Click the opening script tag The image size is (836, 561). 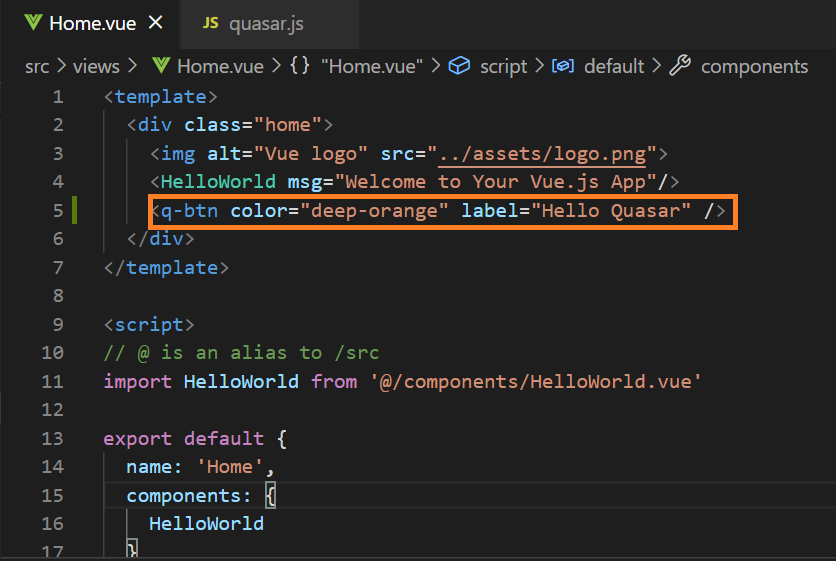pos(149,324)
